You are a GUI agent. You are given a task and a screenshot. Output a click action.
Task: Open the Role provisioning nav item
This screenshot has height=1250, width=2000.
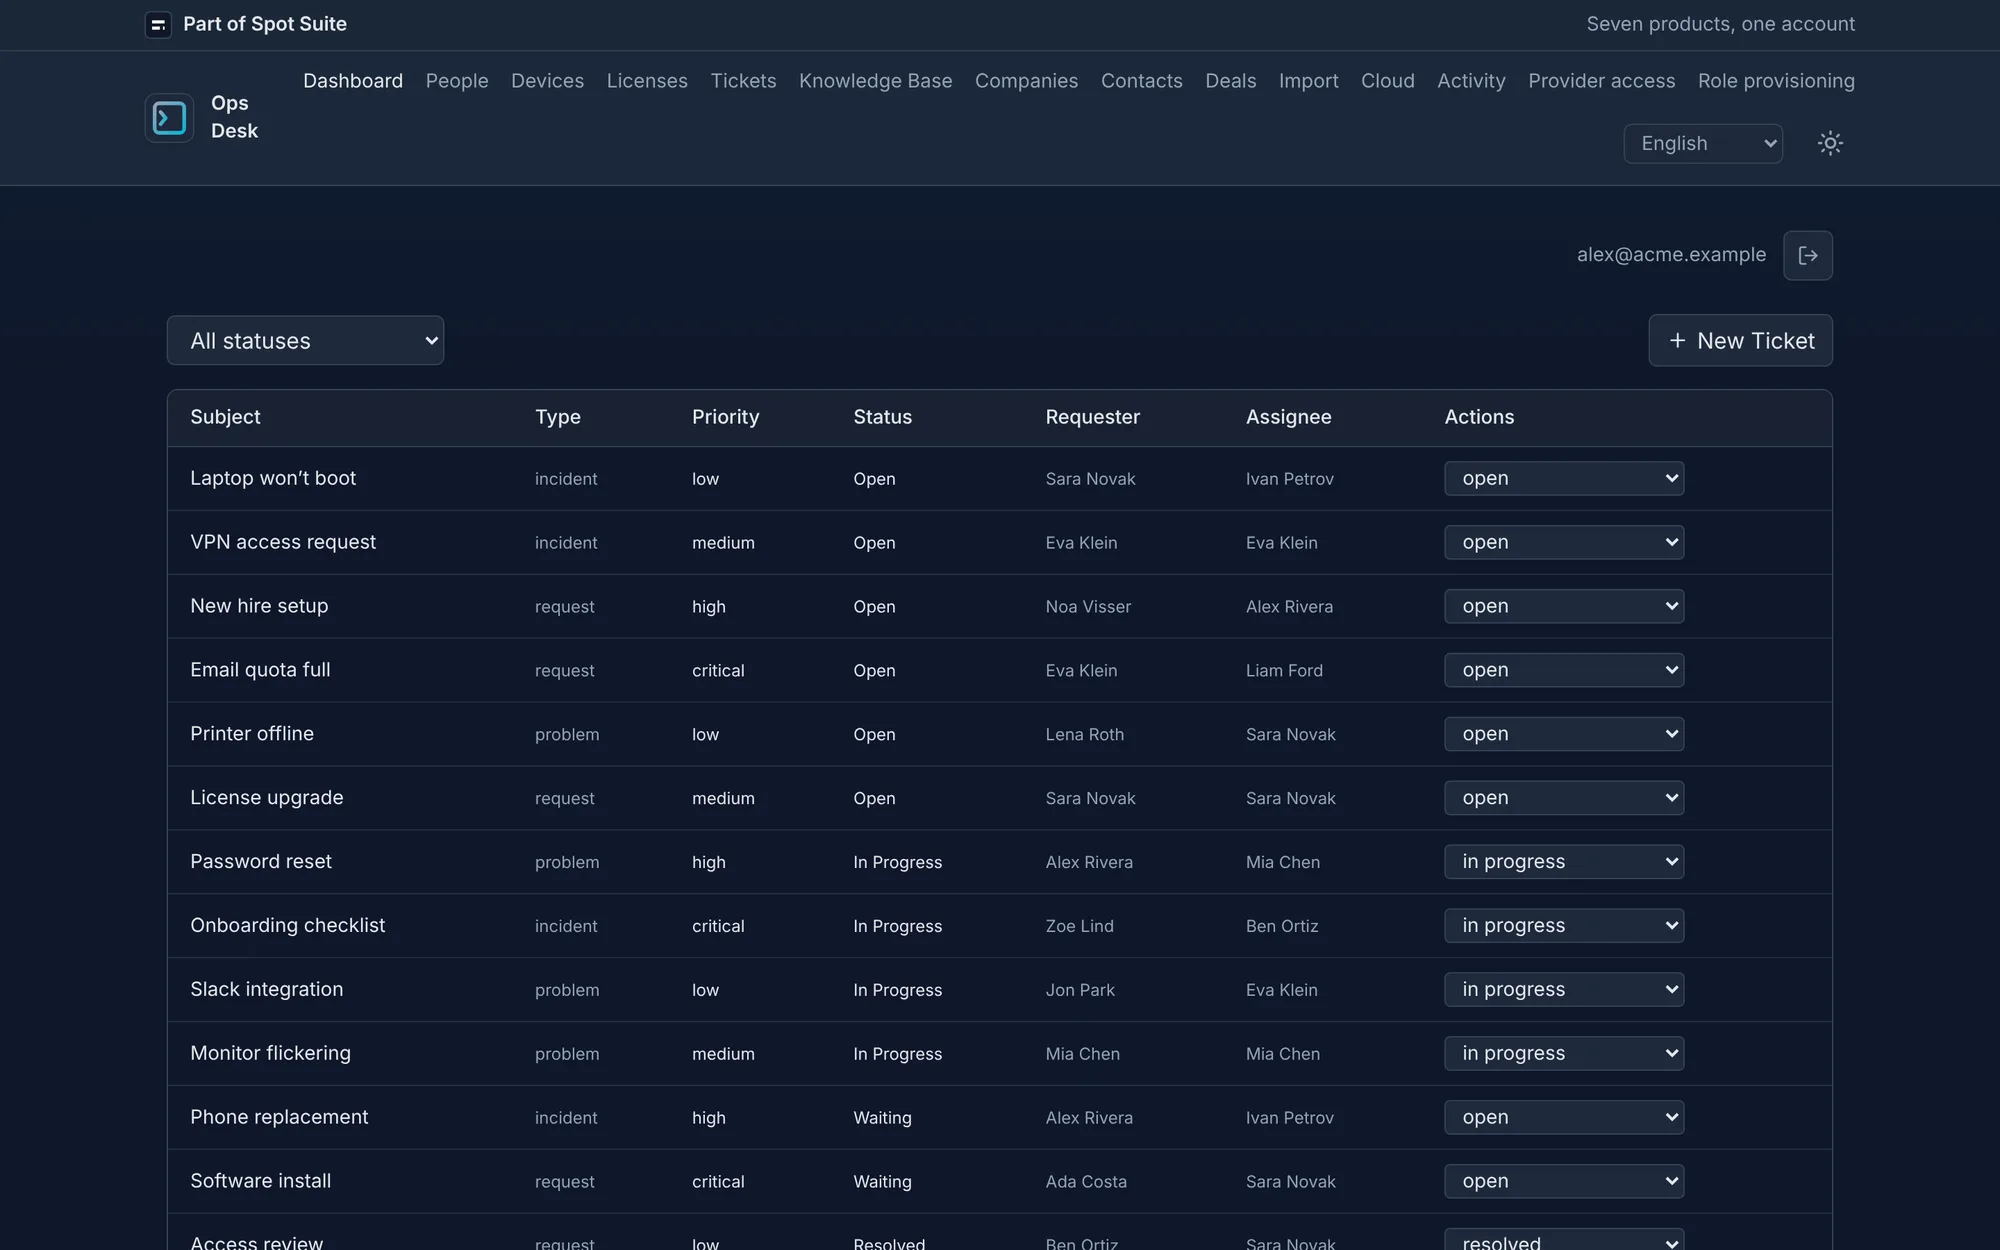click(1776, 81)
